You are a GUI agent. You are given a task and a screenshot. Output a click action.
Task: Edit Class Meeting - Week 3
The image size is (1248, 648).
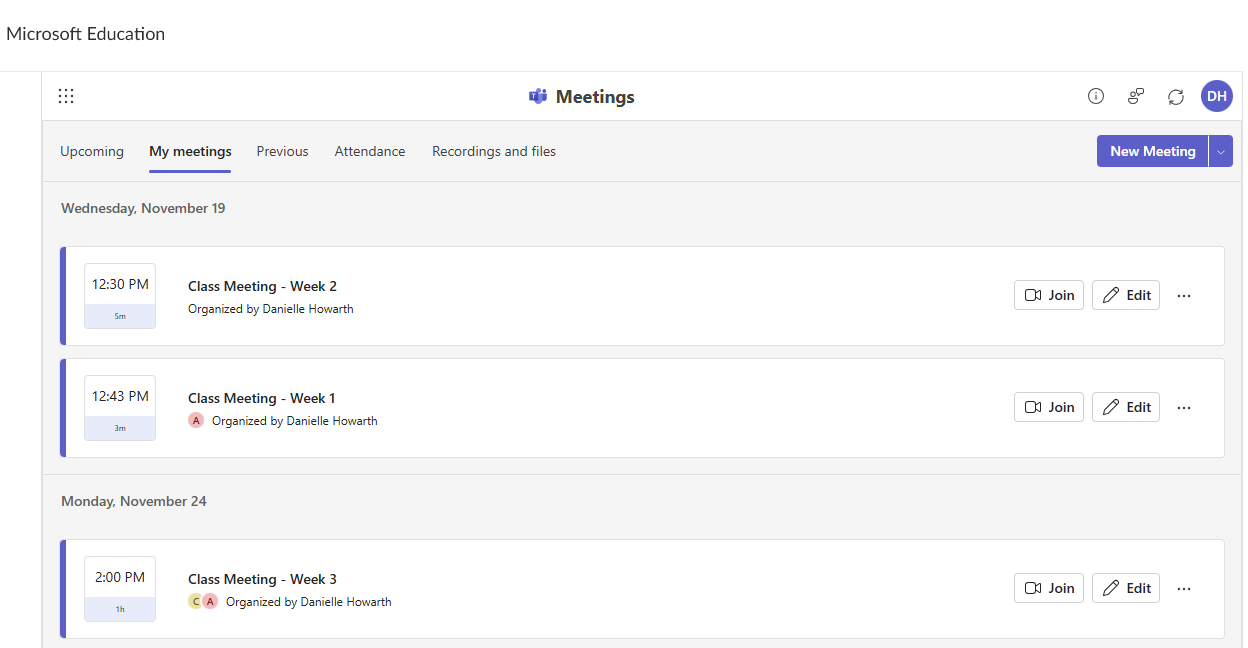click(1126, 588)
